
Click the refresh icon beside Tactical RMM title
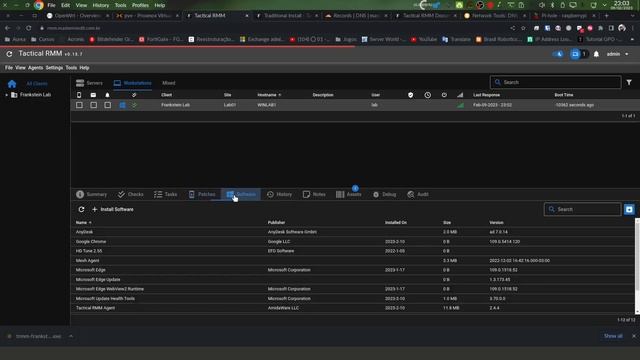point(9,54)
